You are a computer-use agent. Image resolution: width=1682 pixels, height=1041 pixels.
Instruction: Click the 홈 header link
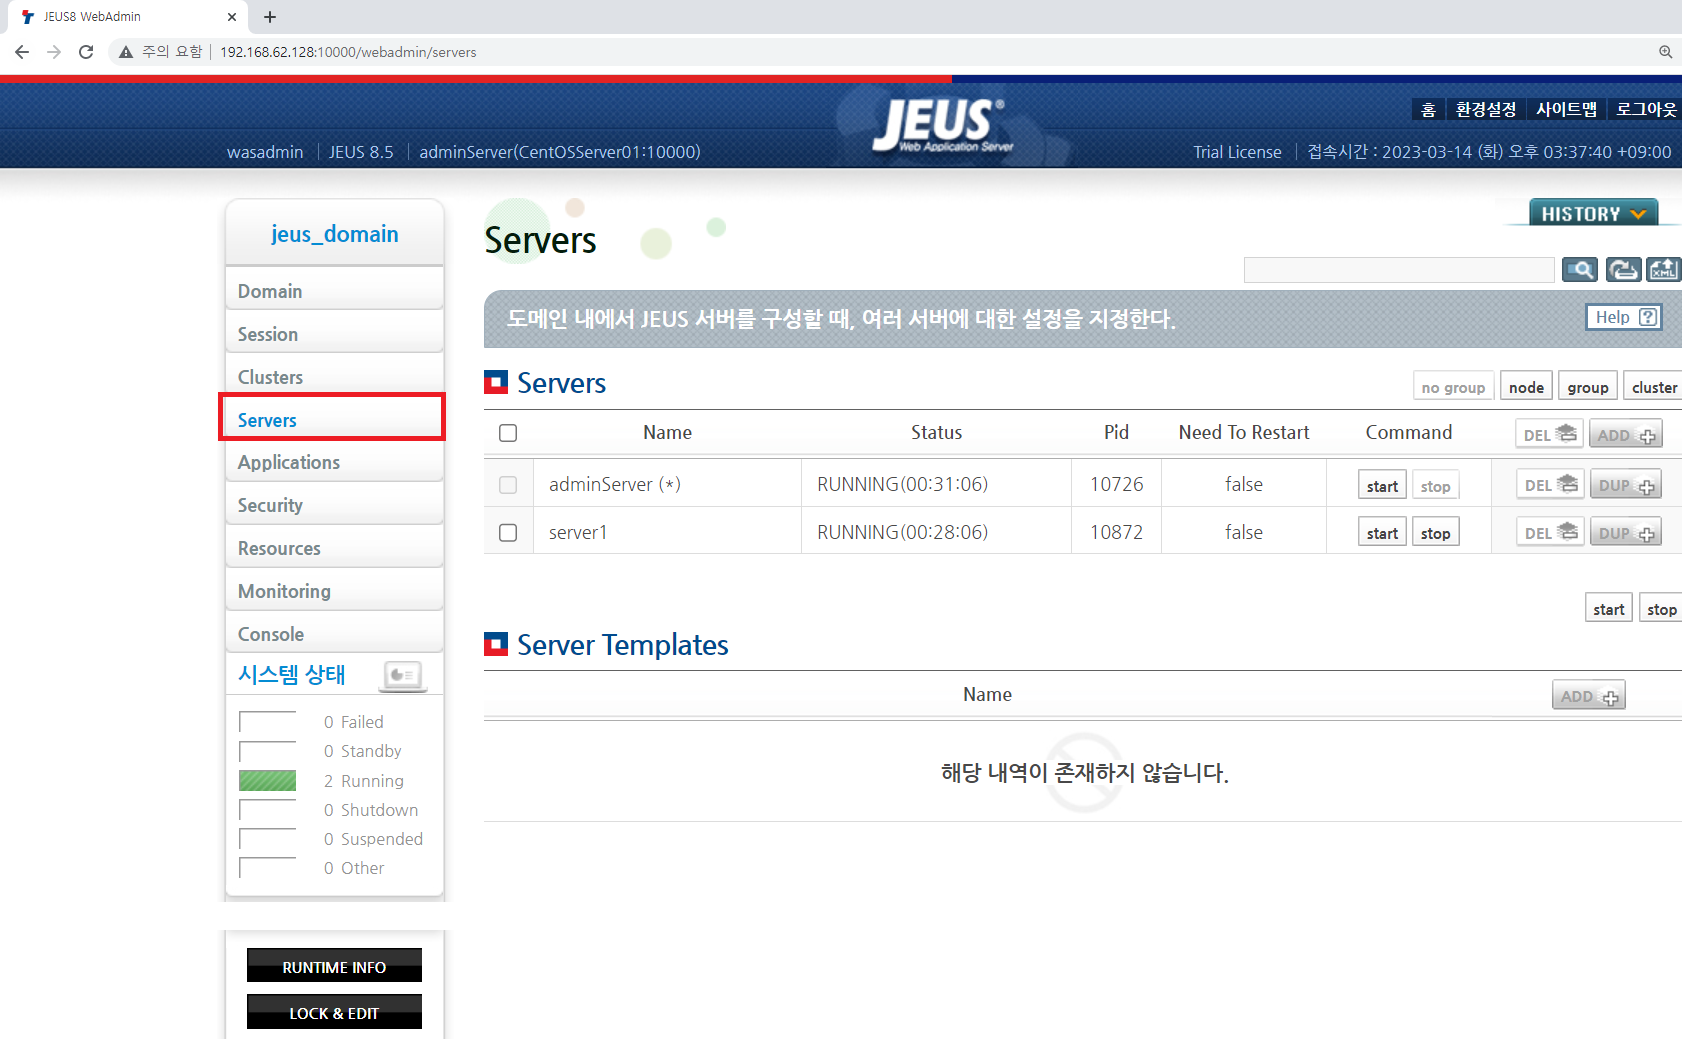1428,110
